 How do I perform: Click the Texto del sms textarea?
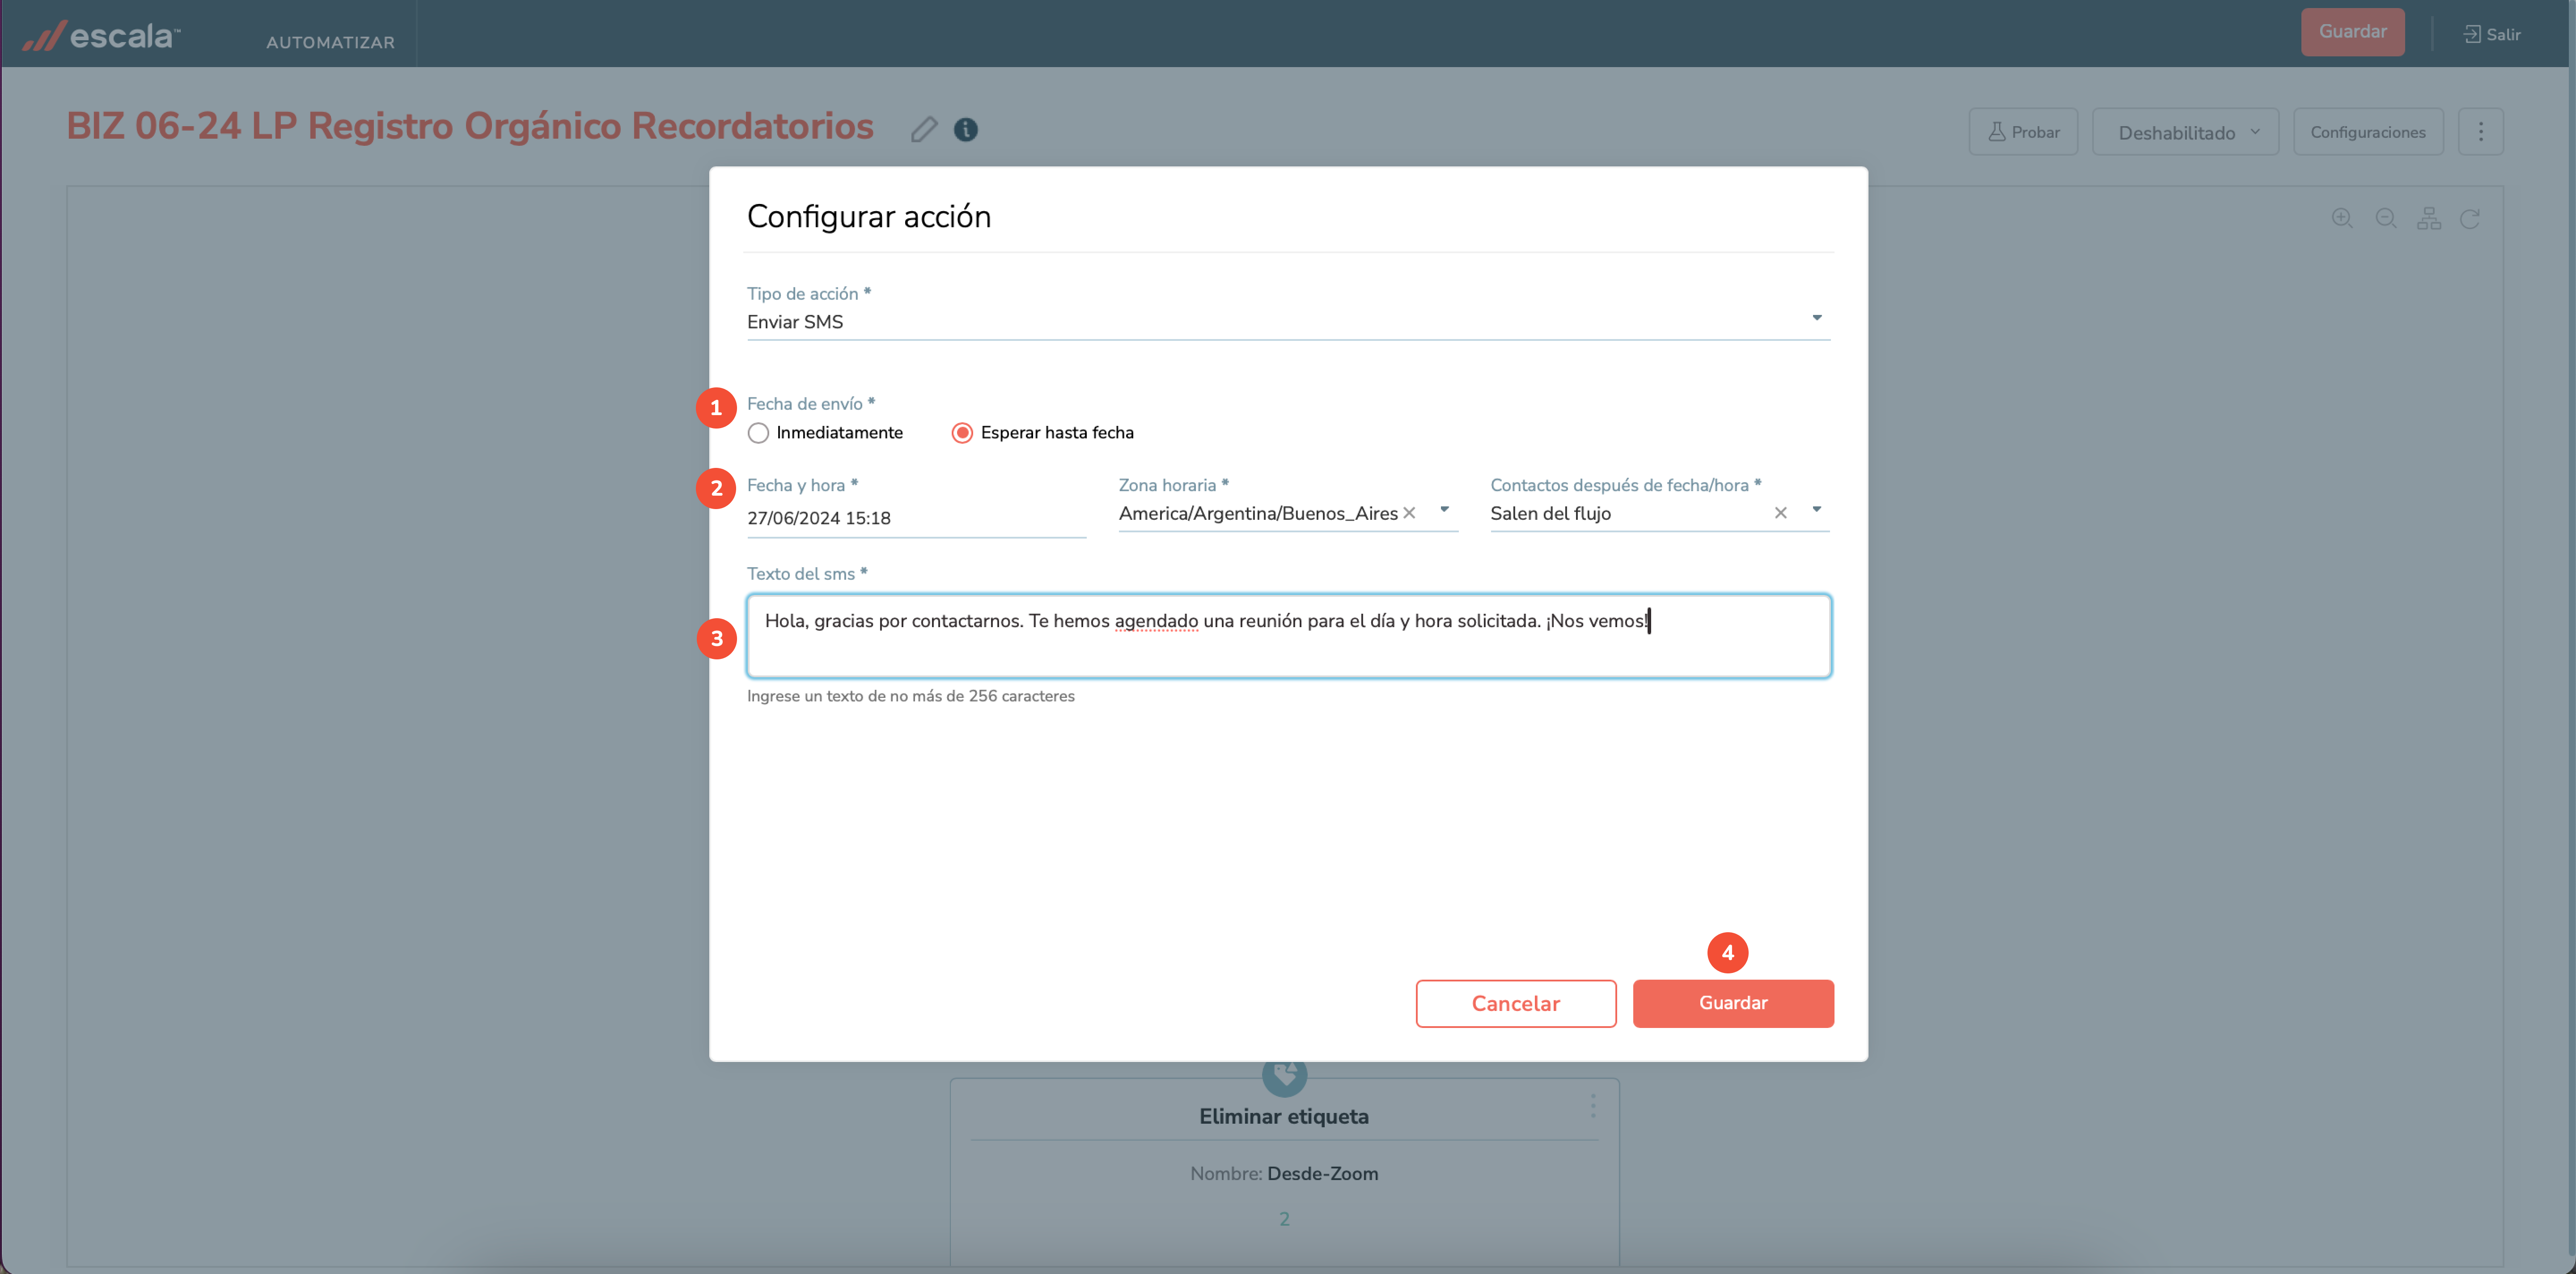[x=1288, y=636]
